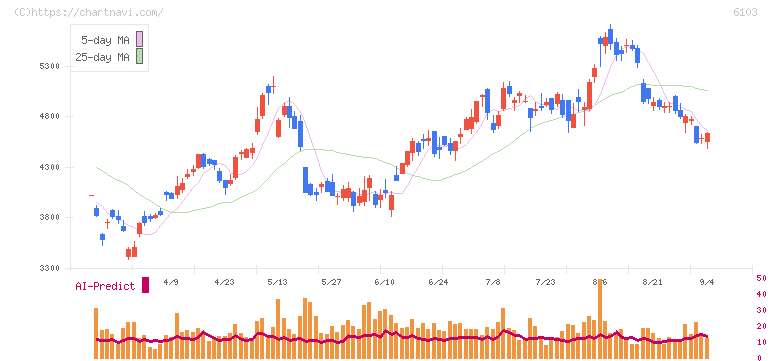Click the "25-day MA" legend label
This screenshot has width=772, height=361.
(102, 57)
